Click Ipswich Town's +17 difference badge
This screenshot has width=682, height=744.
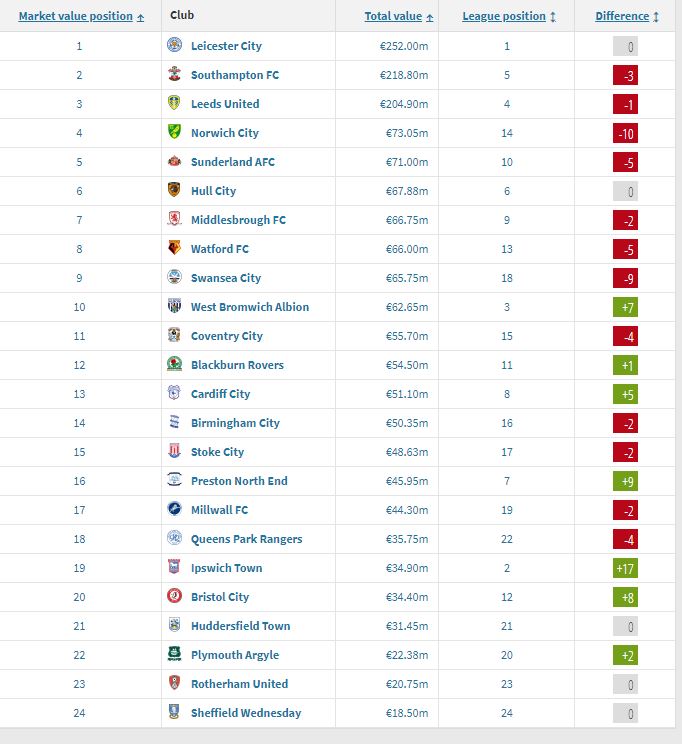627,568
